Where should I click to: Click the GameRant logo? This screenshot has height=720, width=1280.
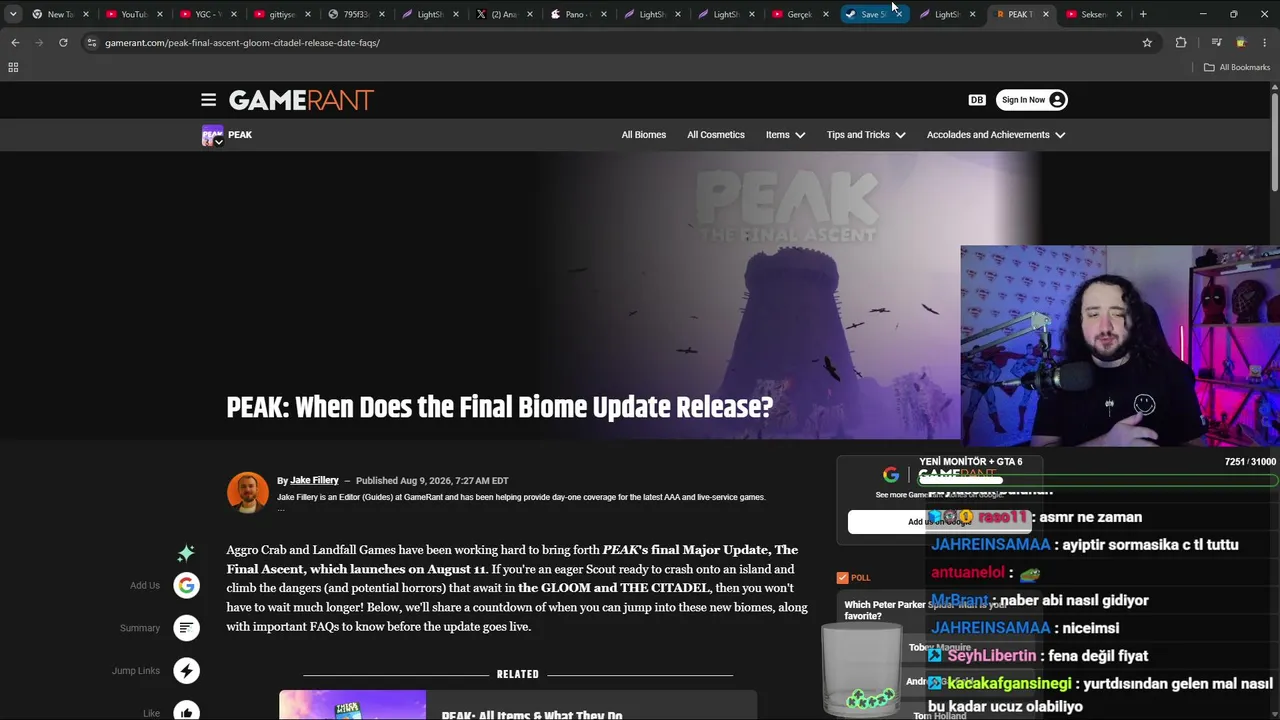pos(301,100)
